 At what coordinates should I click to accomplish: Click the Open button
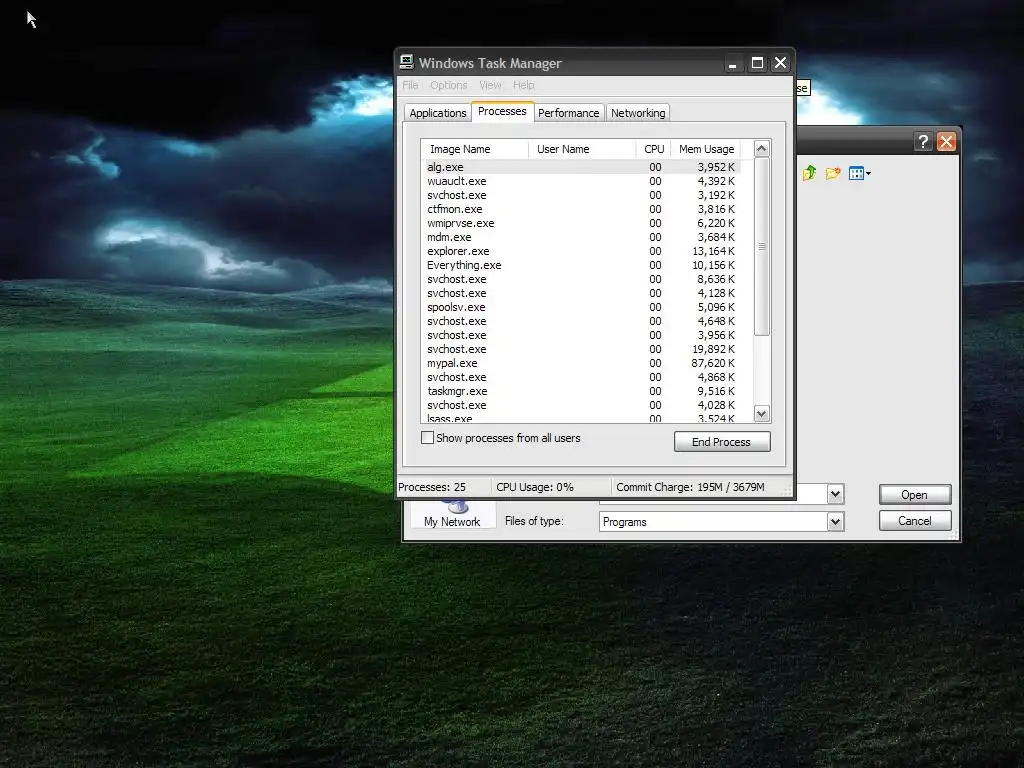tap(914, 495)
